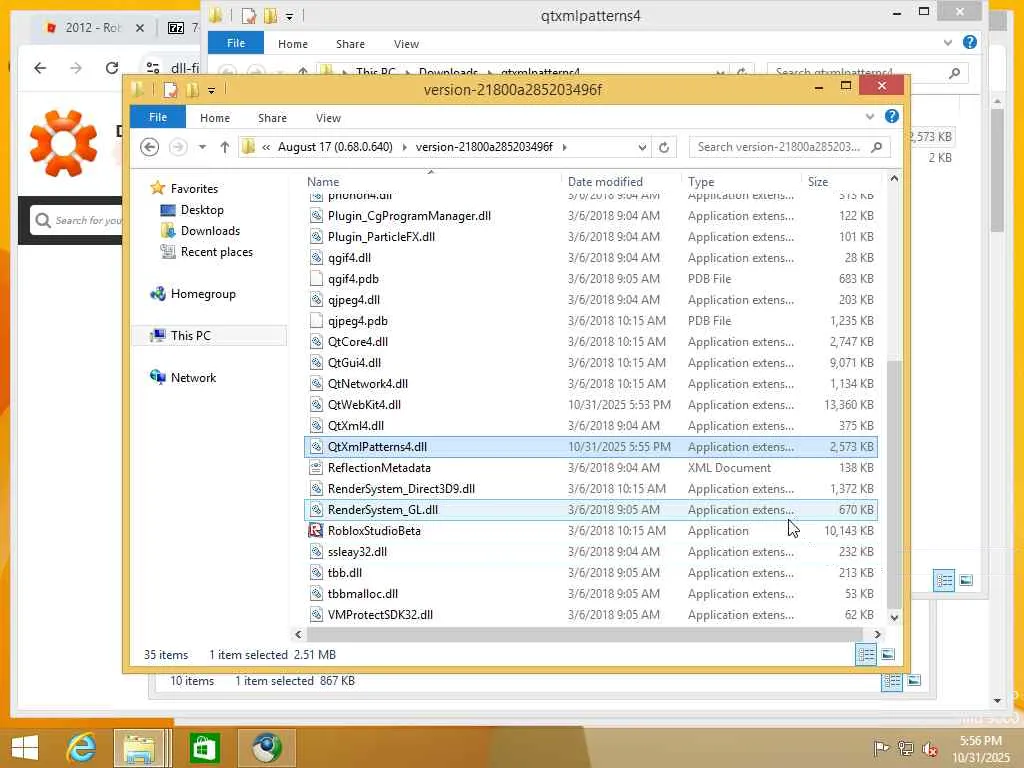This screenshot has width=1024, height=768.
Task: Open Customize Quick Access Toolbar dropdown front window
Action: (x=212, y=91)
